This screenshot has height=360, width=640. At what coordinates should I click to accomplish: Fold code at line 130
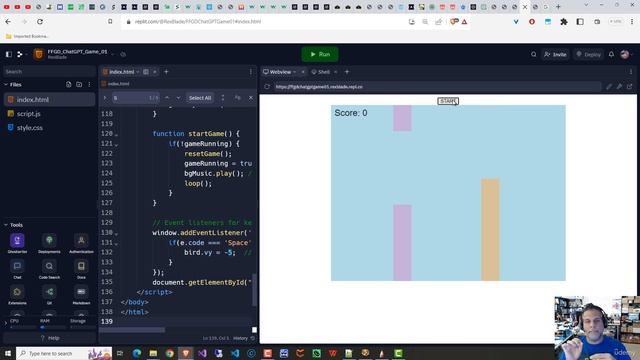pos(116,233)
